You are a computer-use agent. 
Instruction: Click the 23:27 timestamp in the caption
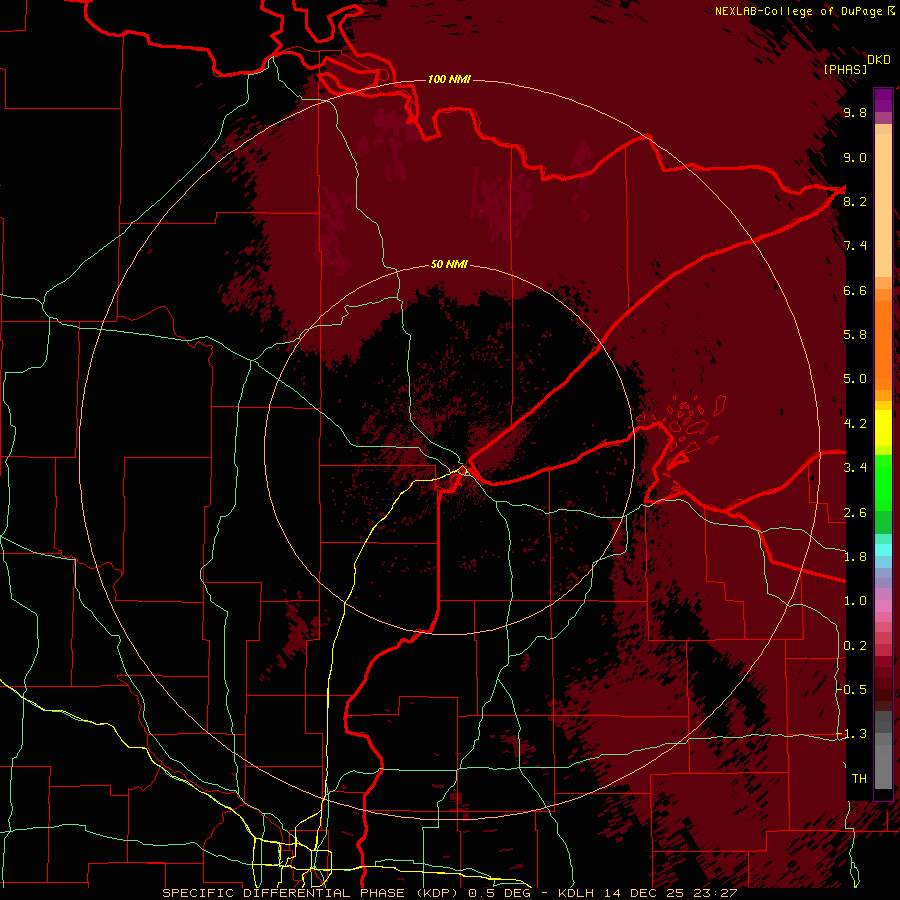(x=717, y=893)
